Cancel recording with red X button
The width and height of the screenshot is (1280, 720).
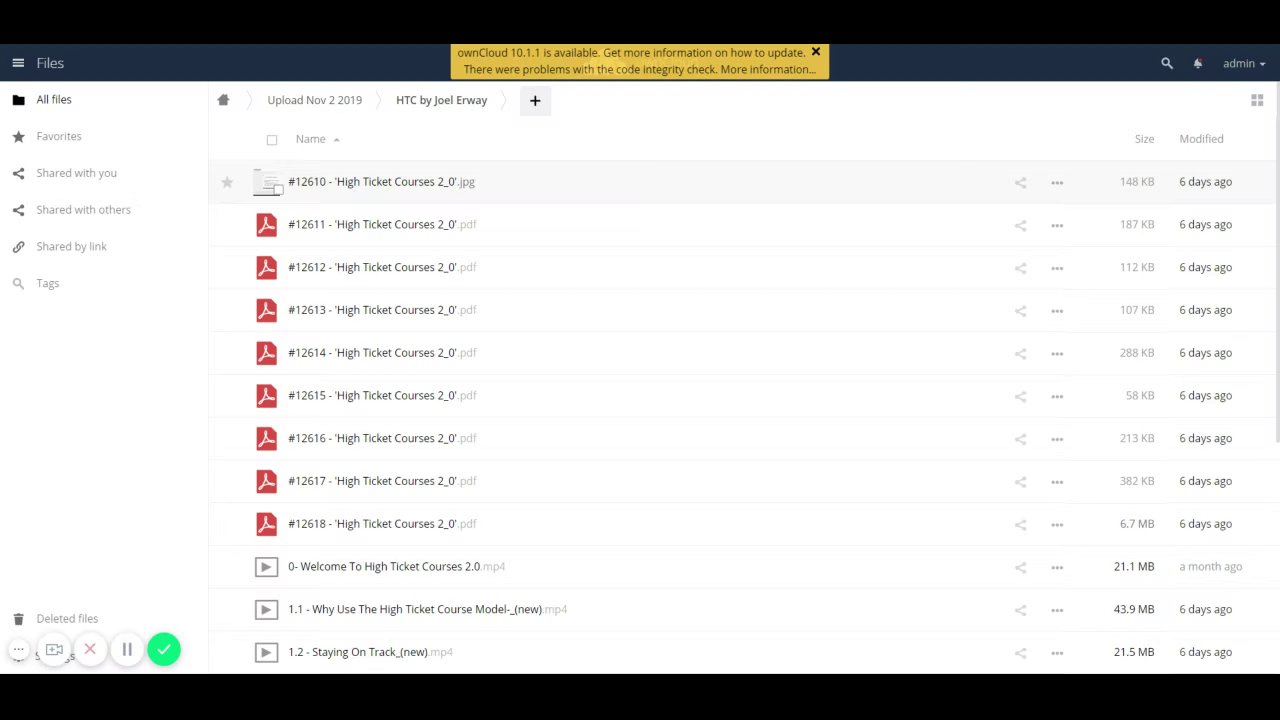pos(90,650)
